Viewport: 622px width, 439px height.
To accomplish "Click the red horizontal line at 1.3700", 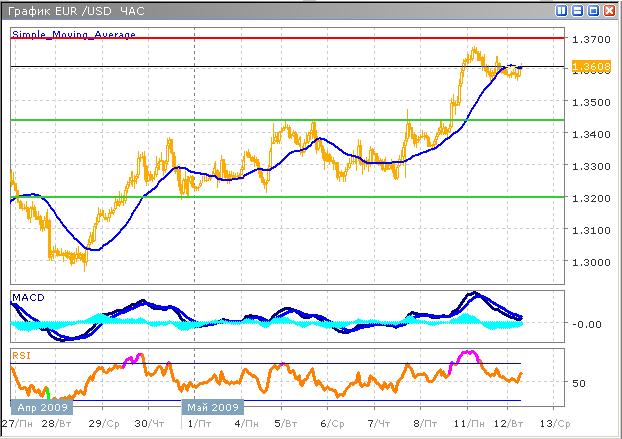I will pos(300,38).
